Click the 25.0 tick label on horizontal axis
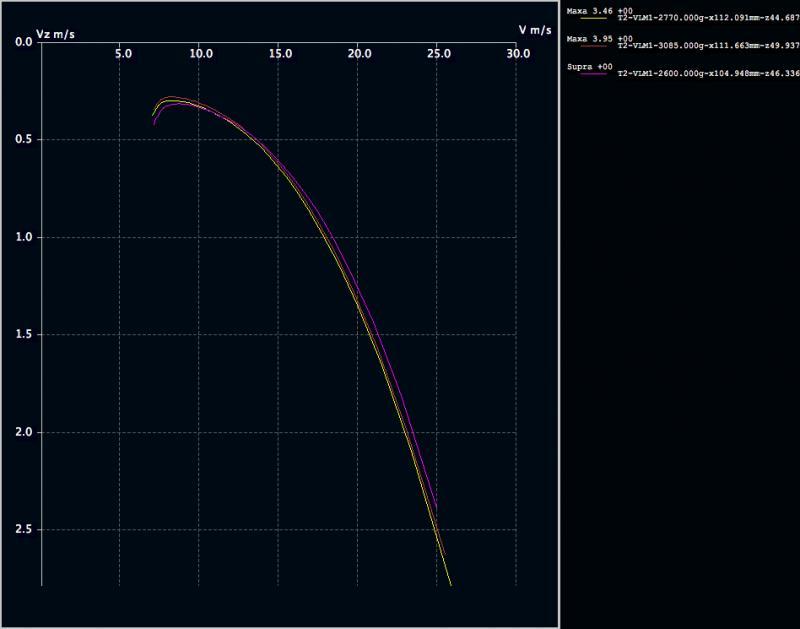This screenshot has width=800, height=629. pos(438,53)
